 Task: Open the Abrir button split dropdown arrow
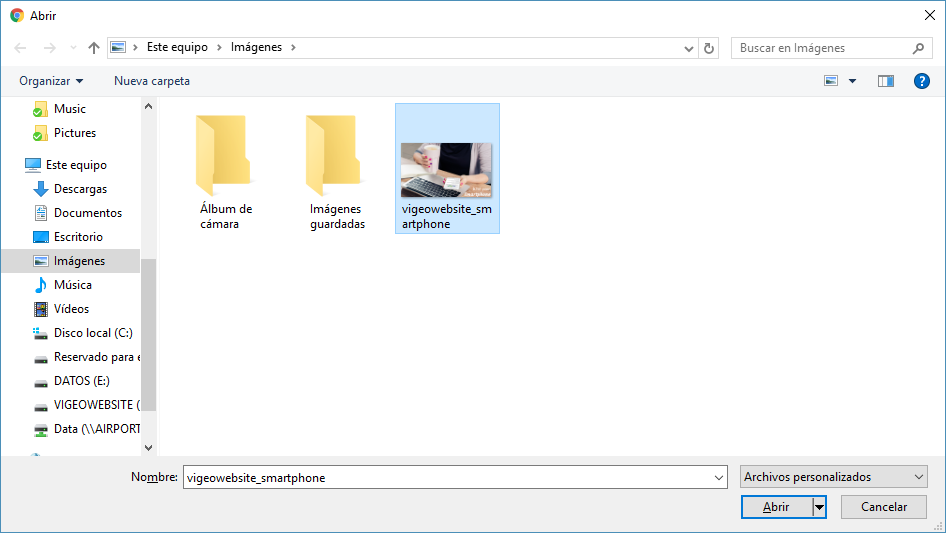pyautogui.click(x=819, y=507)
